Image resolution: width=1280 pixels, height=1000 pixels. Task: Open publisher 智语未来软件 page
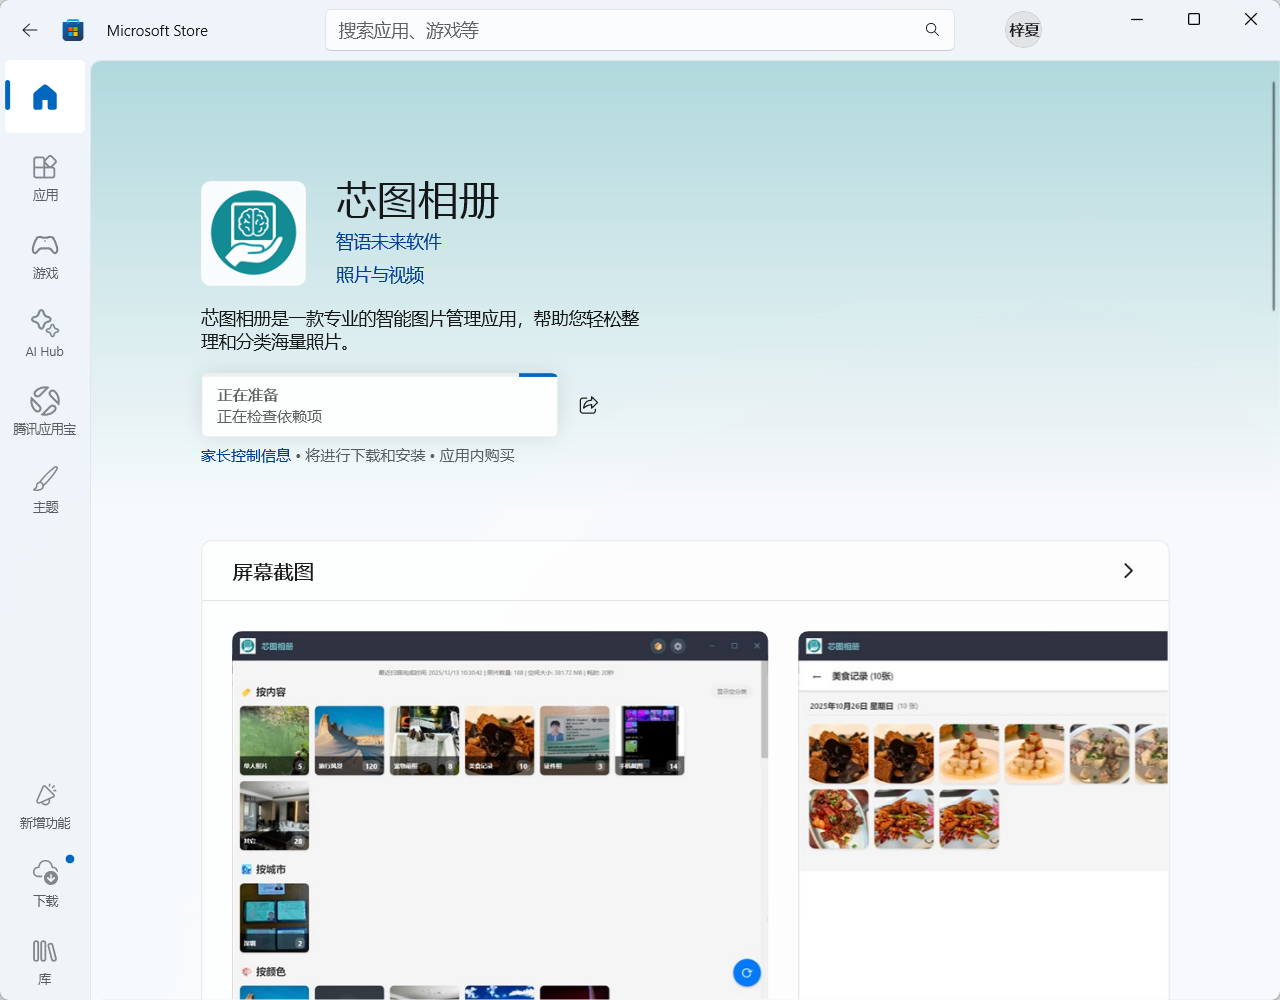(x=388, y=241)
